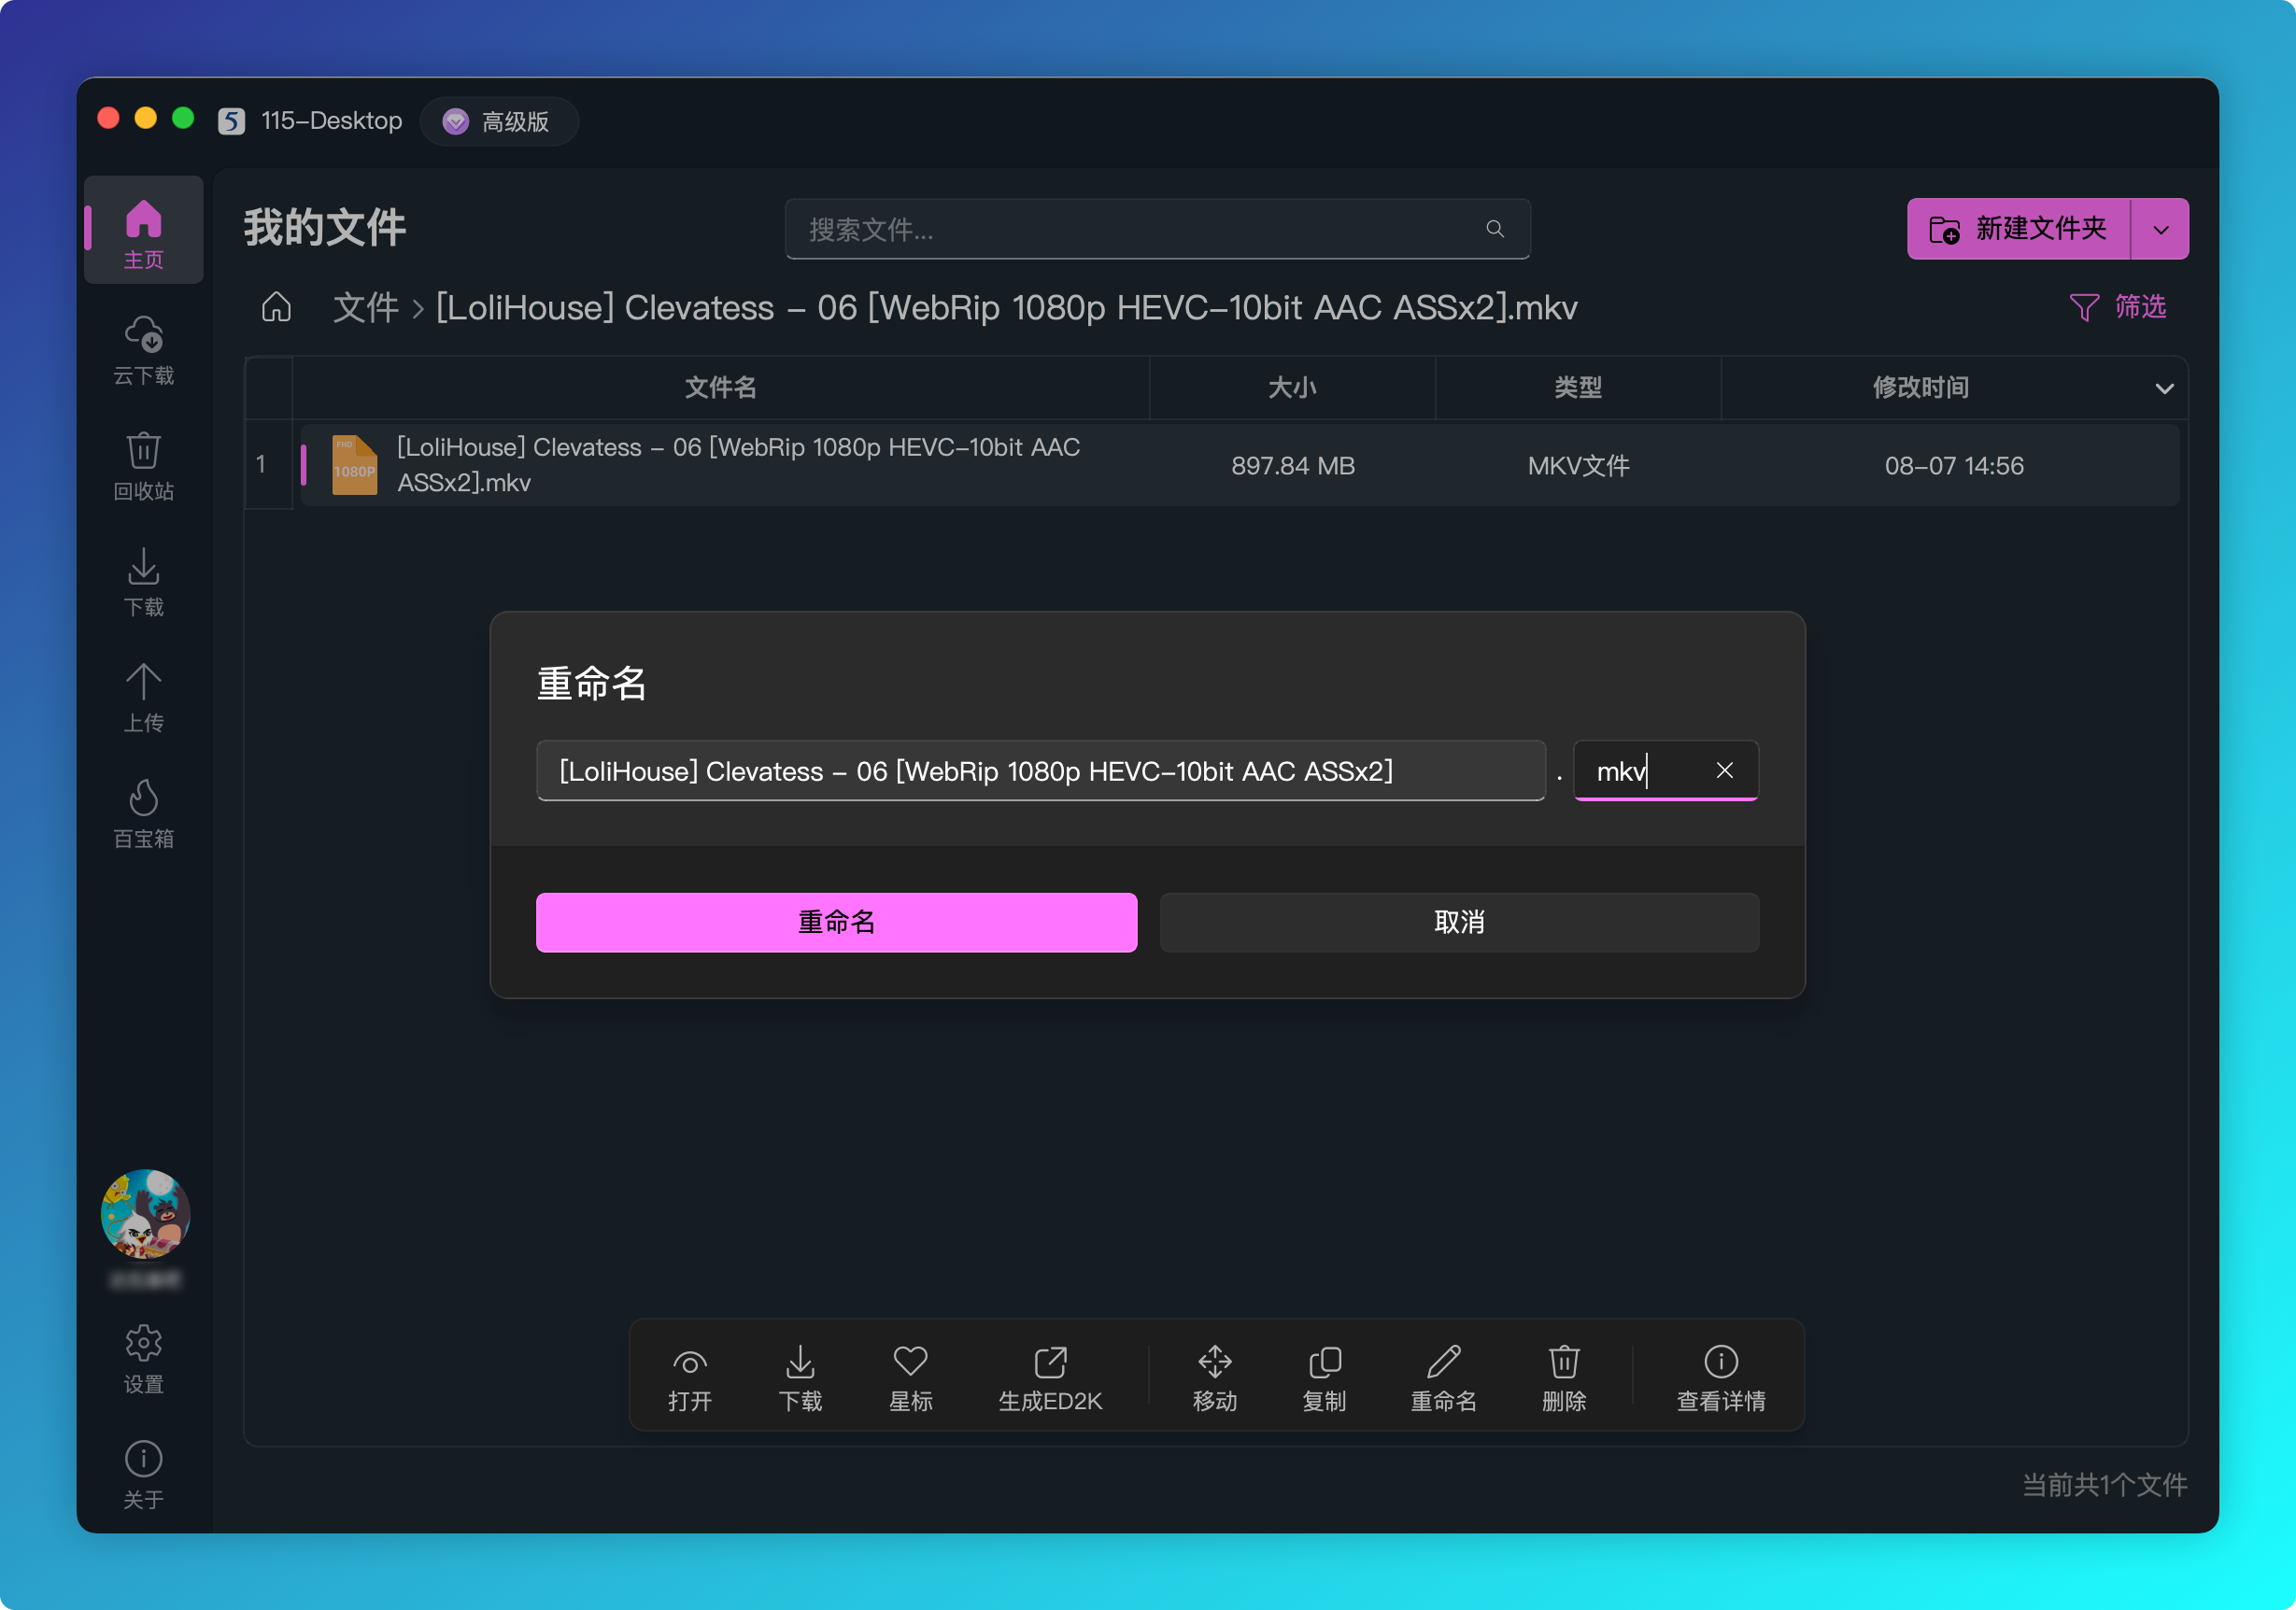Confirm with the pink 重命名 button
Viewport: 2296px width, 1610px height.
836,921
